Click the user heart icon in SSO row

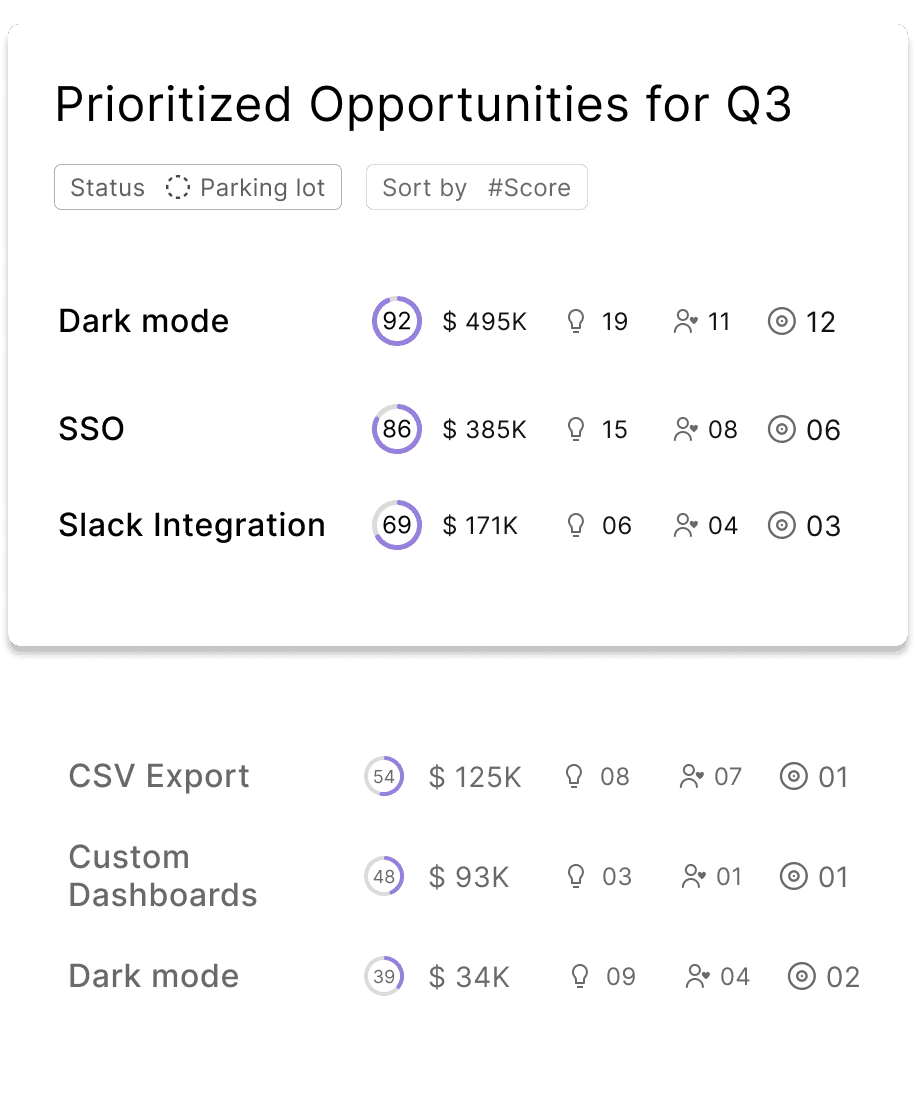pos(685,429)
